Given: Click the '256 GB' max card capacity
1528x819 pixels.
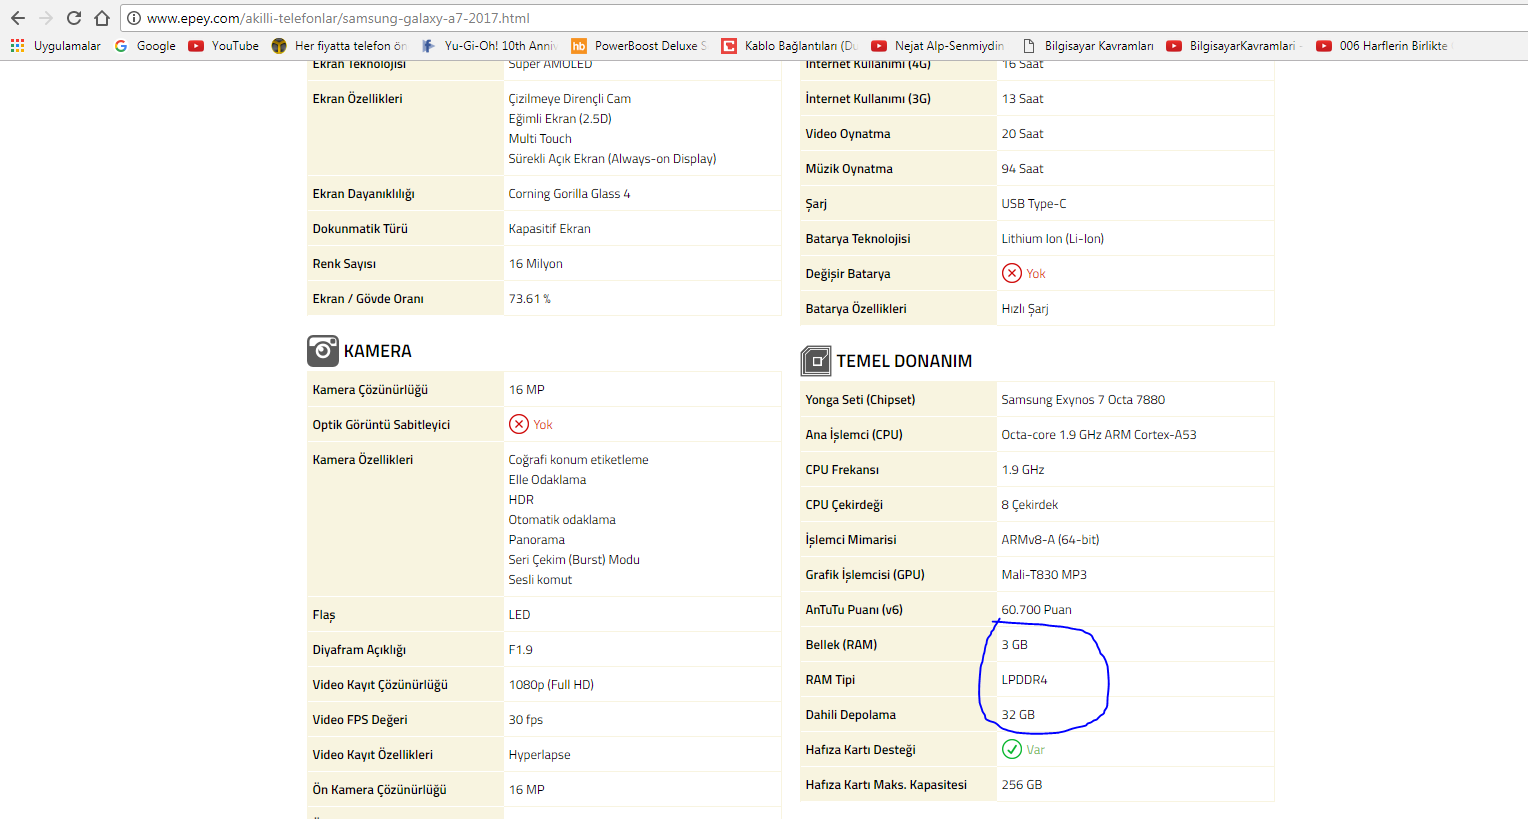Looking at the screenshot, I should [x=1022, y=785].
